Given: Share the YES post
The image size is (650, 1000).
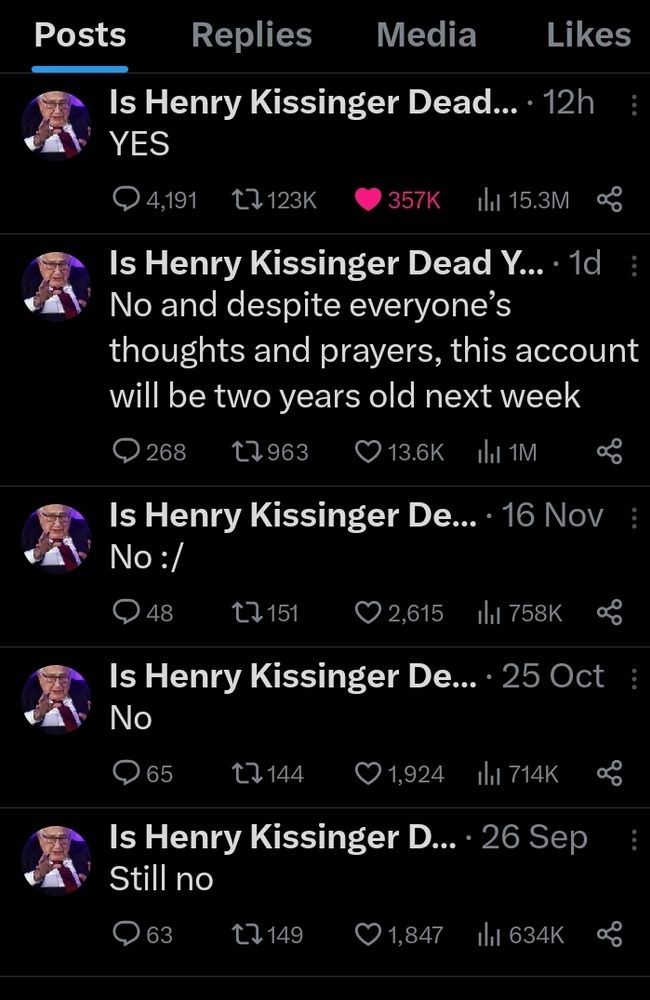Looking at the screenshot, I should pos(609,200).
